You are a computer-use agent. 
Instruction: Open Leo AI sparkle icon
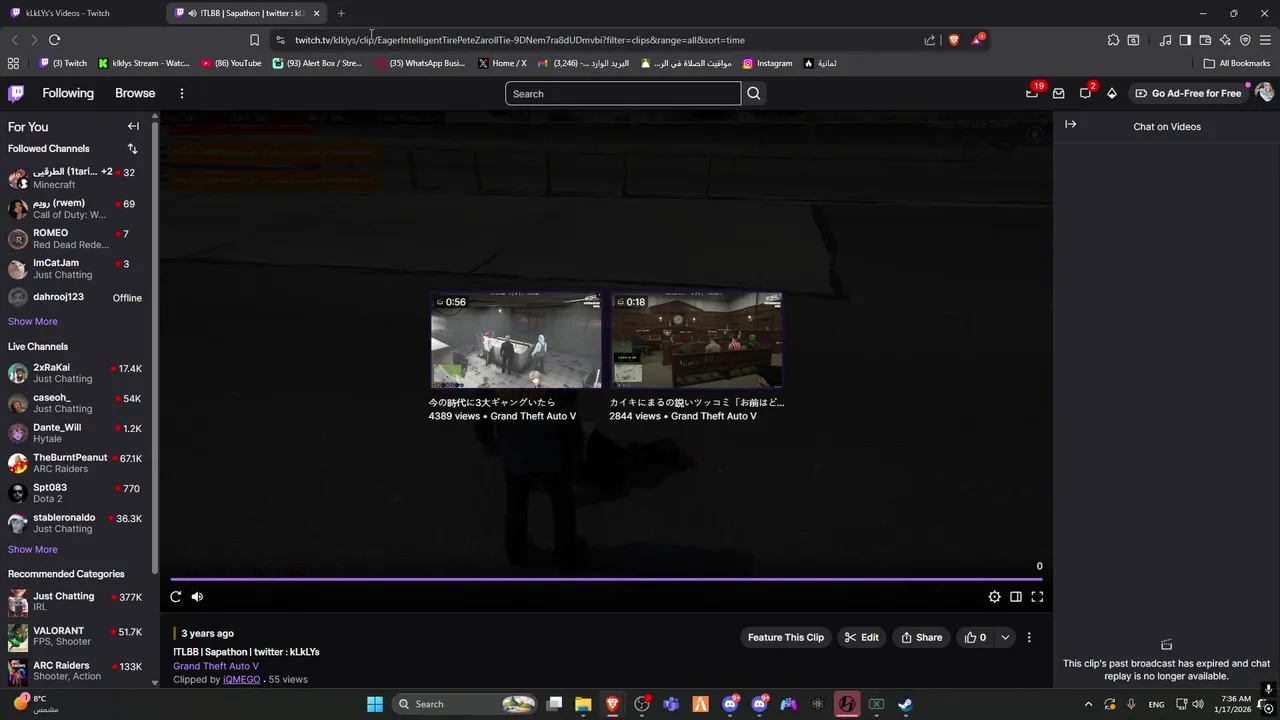(1225, 40)
